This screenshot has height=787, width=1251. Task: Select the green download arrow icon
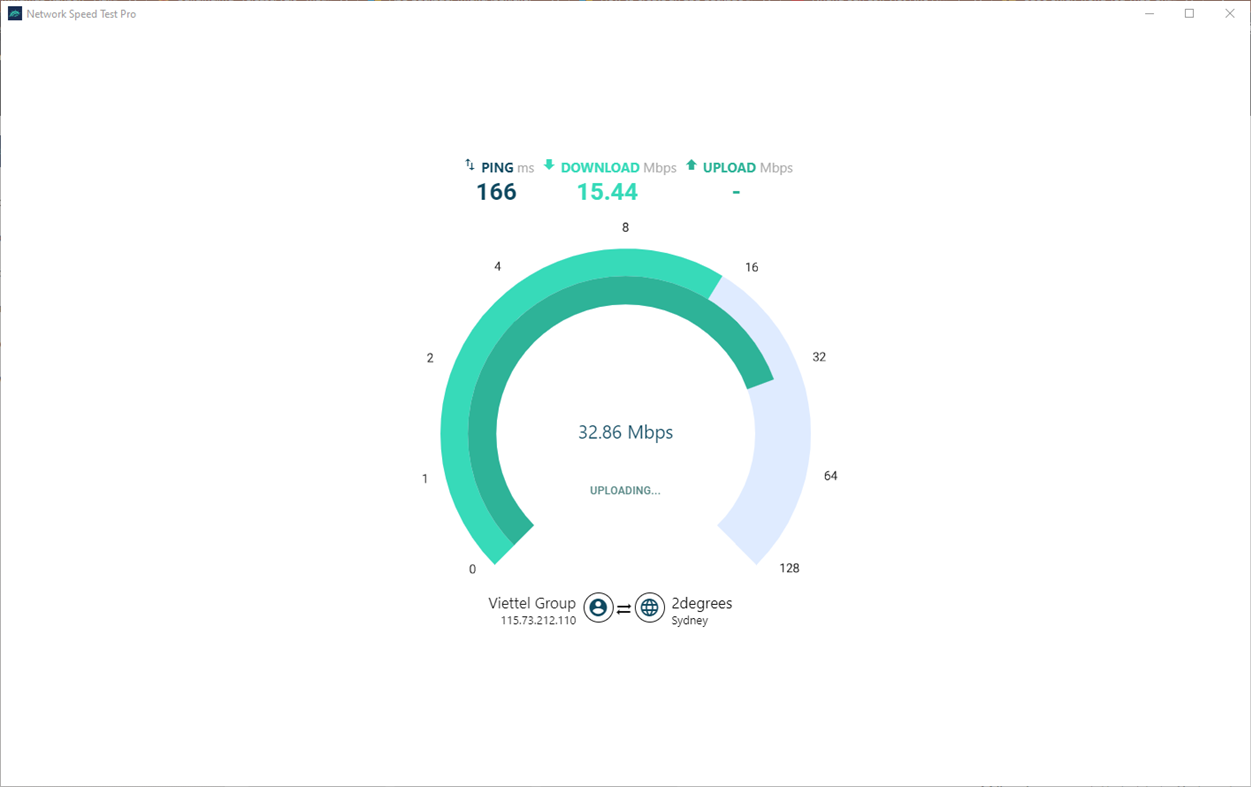(x=549, y=166)
